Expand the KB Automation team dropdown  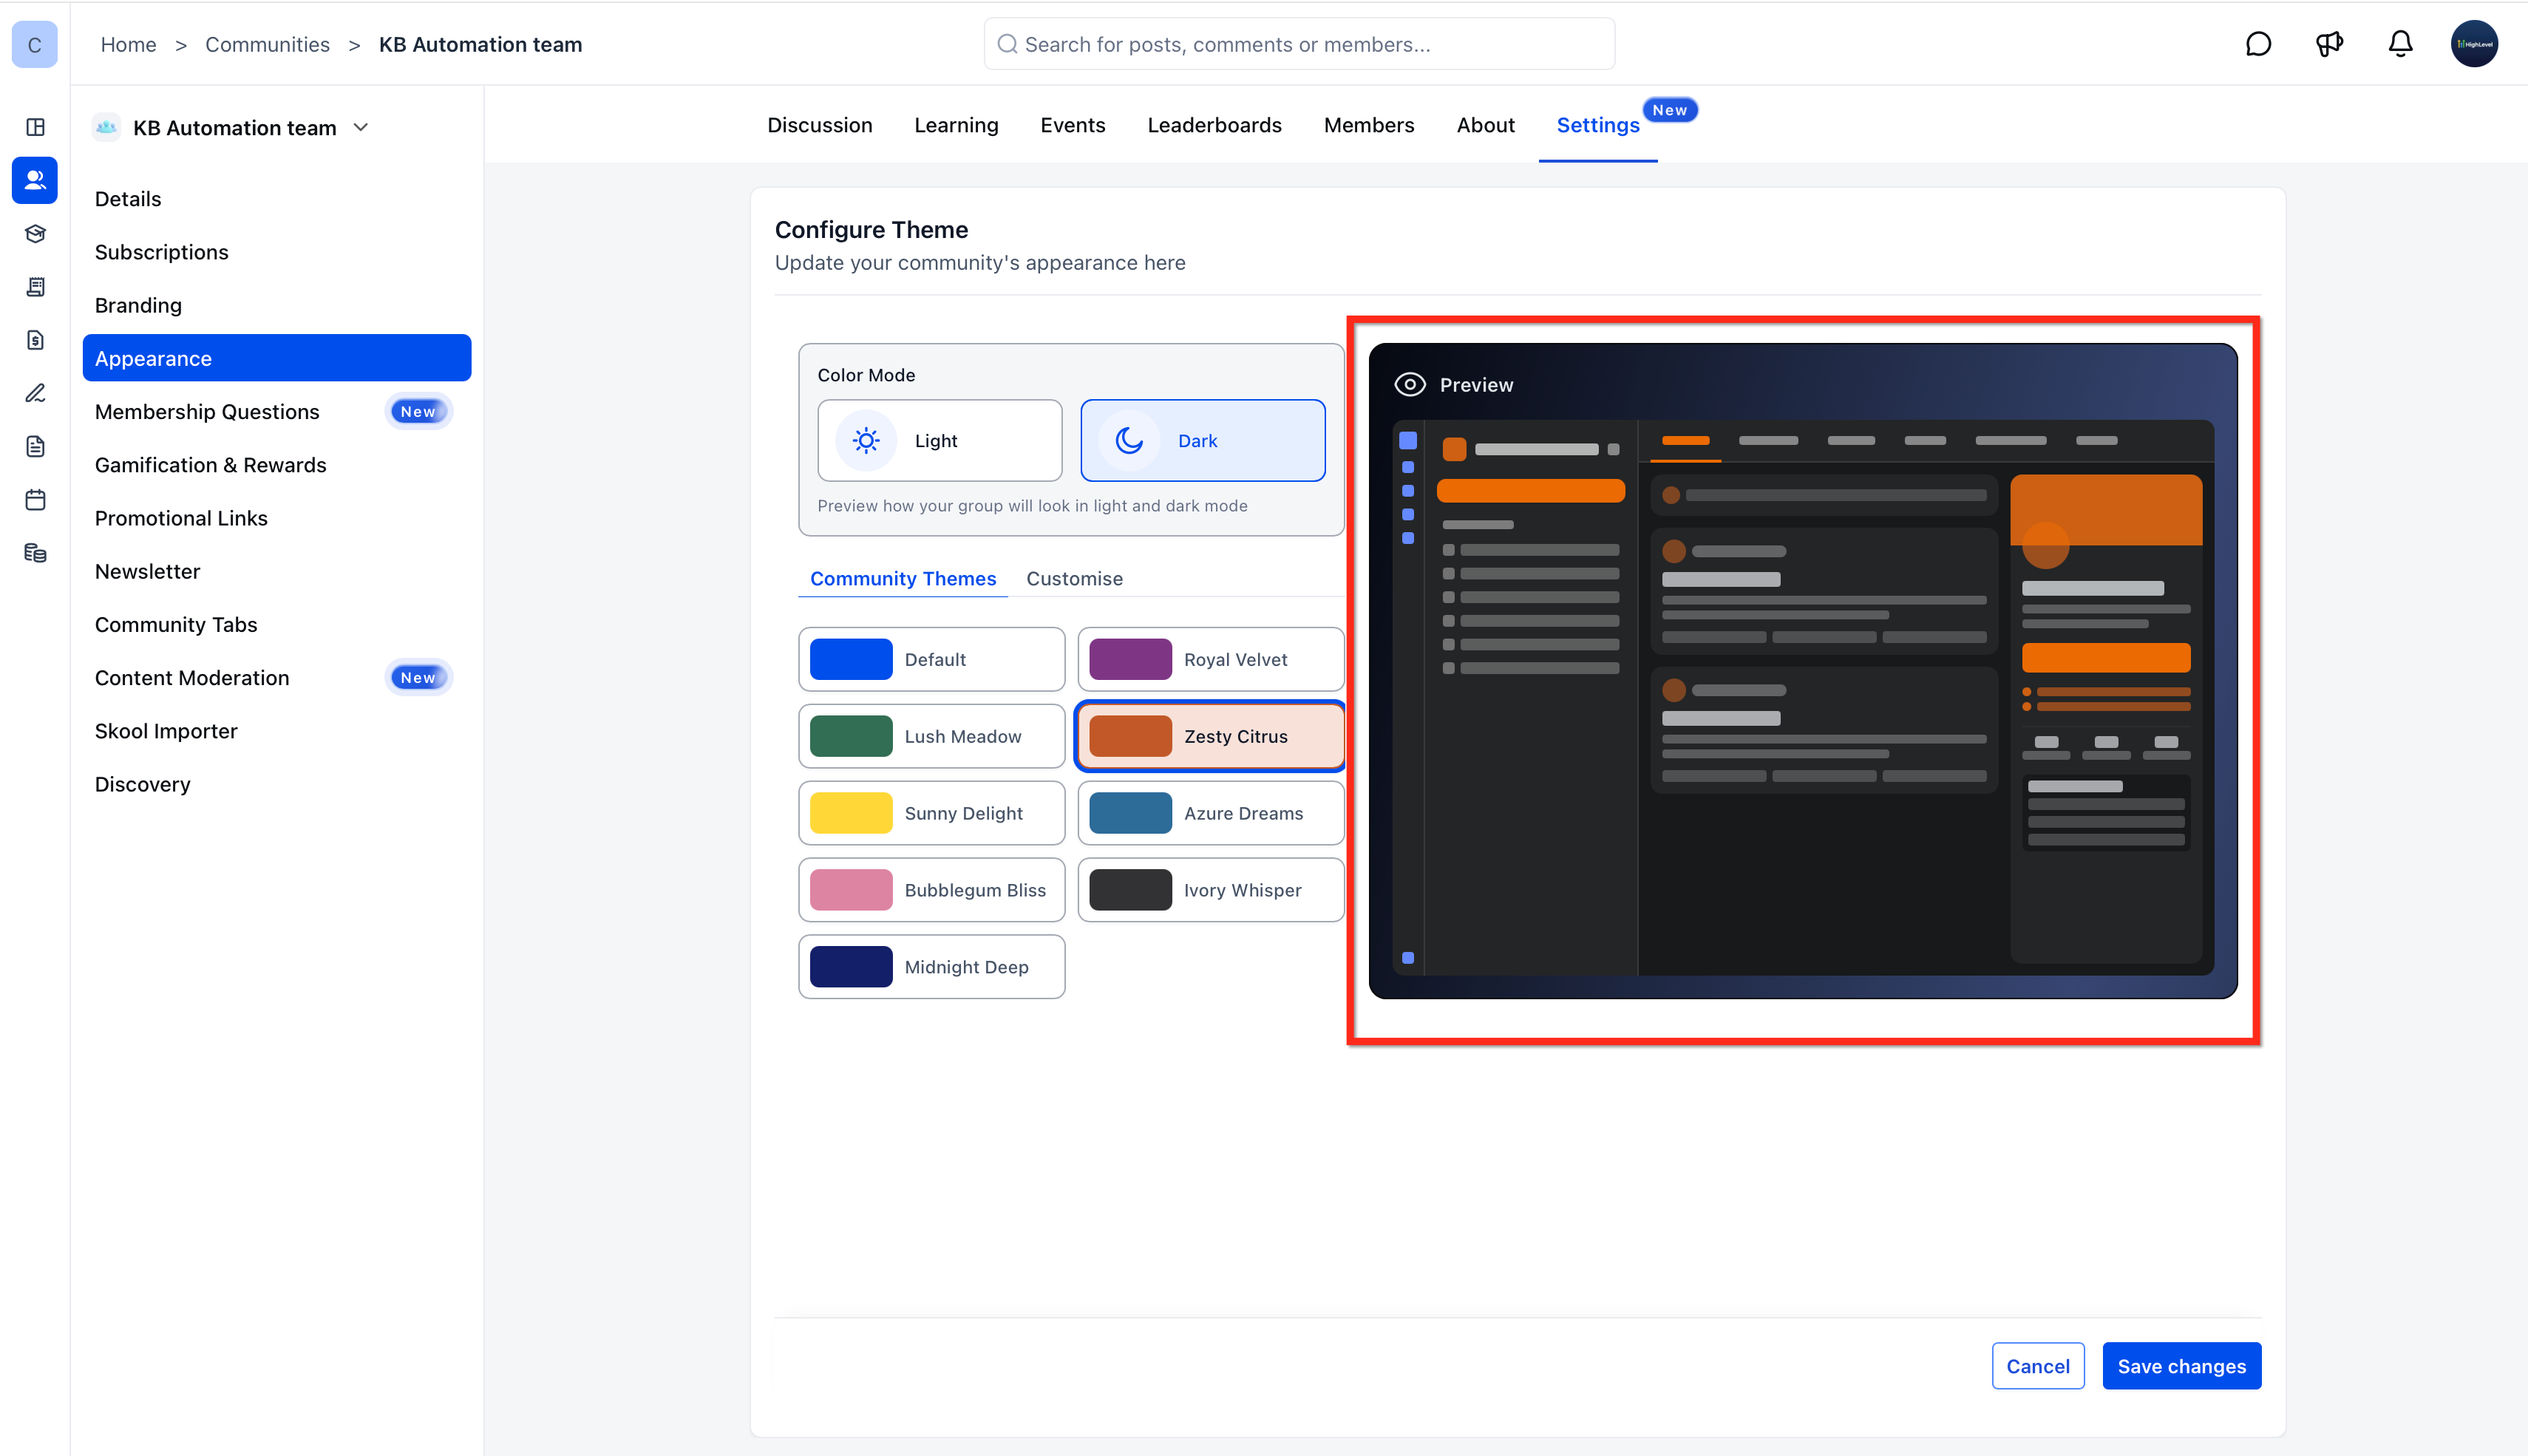(x=361, y=127)
